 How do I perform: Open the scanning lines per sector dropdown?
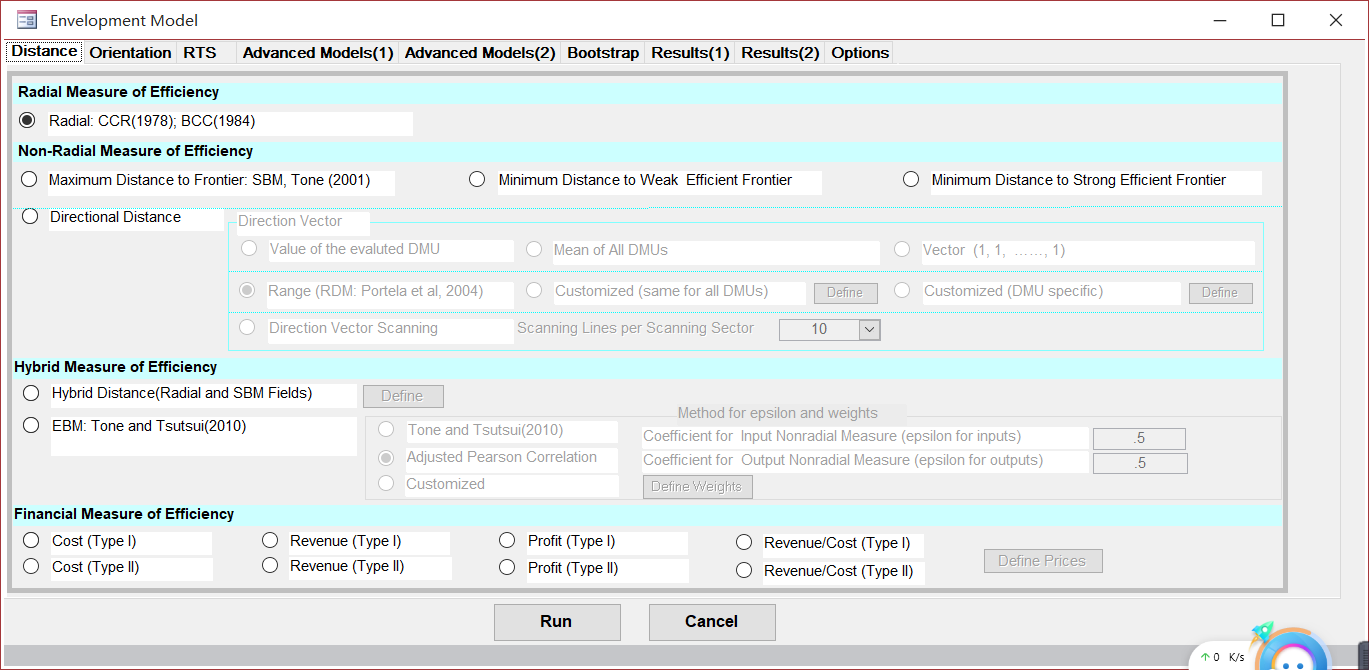[867, 329]
